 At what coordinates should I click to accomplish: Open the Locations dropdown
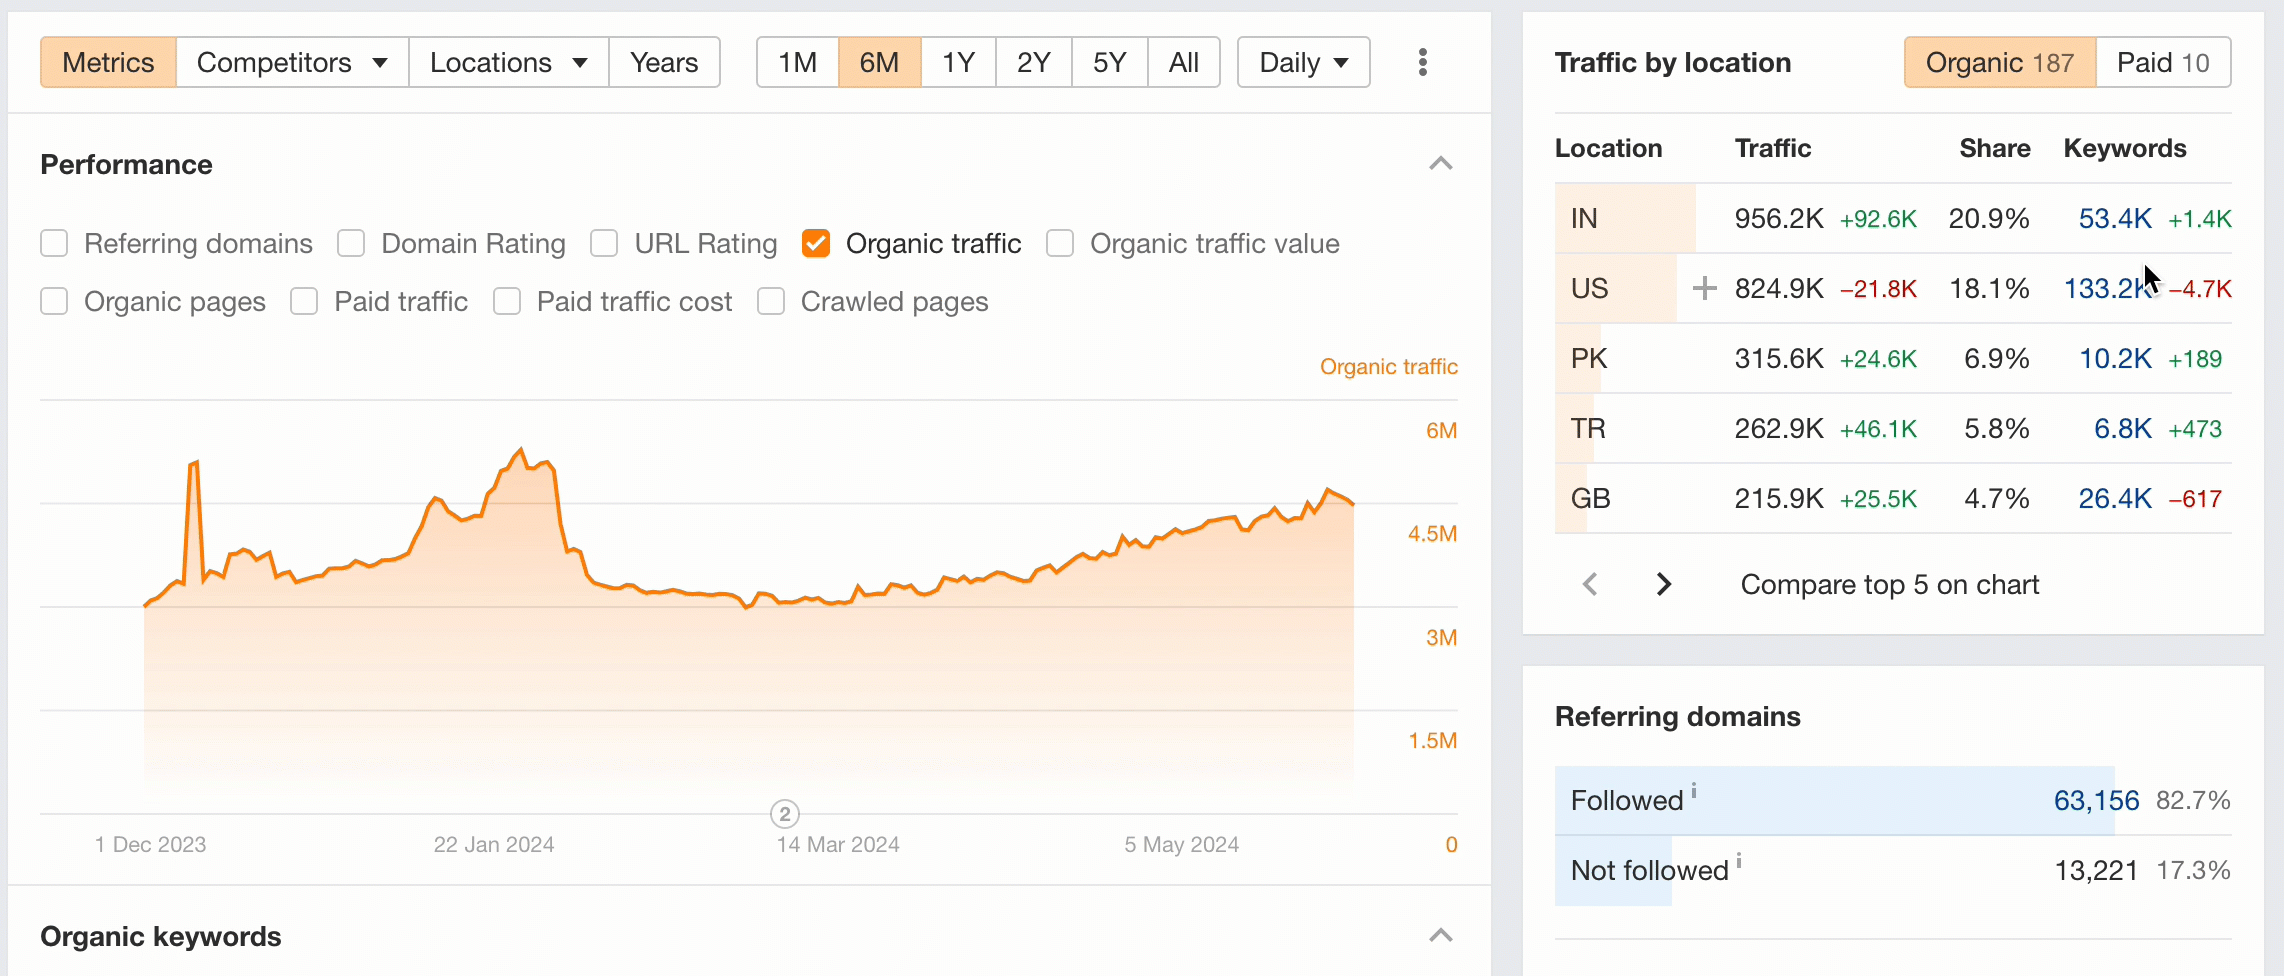point(507,62)
